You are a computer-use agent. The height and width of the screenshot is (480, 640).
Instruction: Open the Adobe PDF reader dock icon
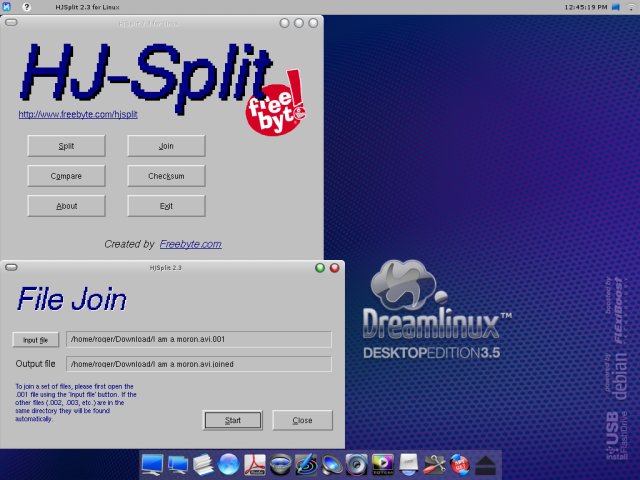point(255,465)
